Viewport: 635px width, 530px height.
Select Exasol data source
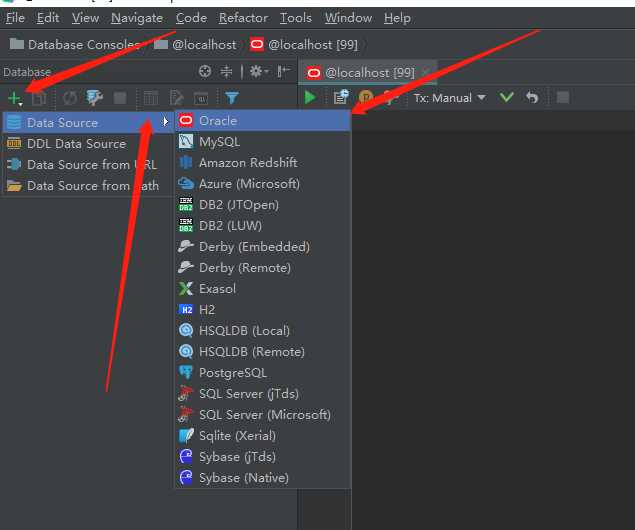click(263, 289)
